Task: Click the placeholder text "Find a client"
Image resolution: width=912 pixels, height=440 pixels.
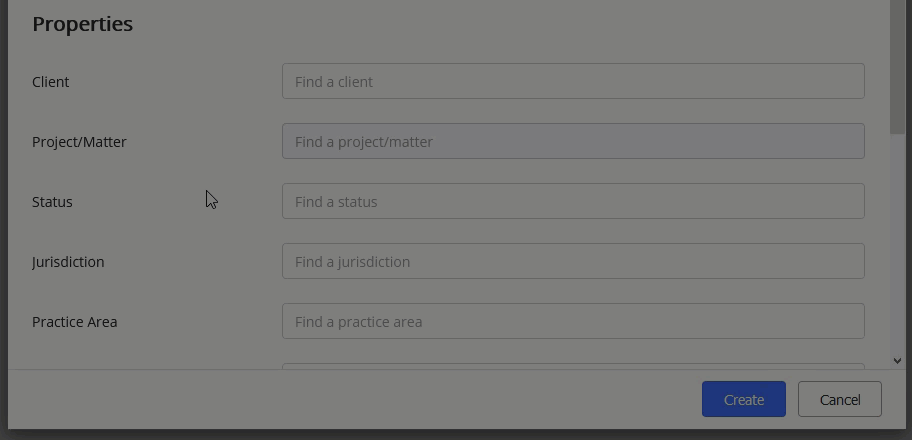Action: tap(334, 82)
